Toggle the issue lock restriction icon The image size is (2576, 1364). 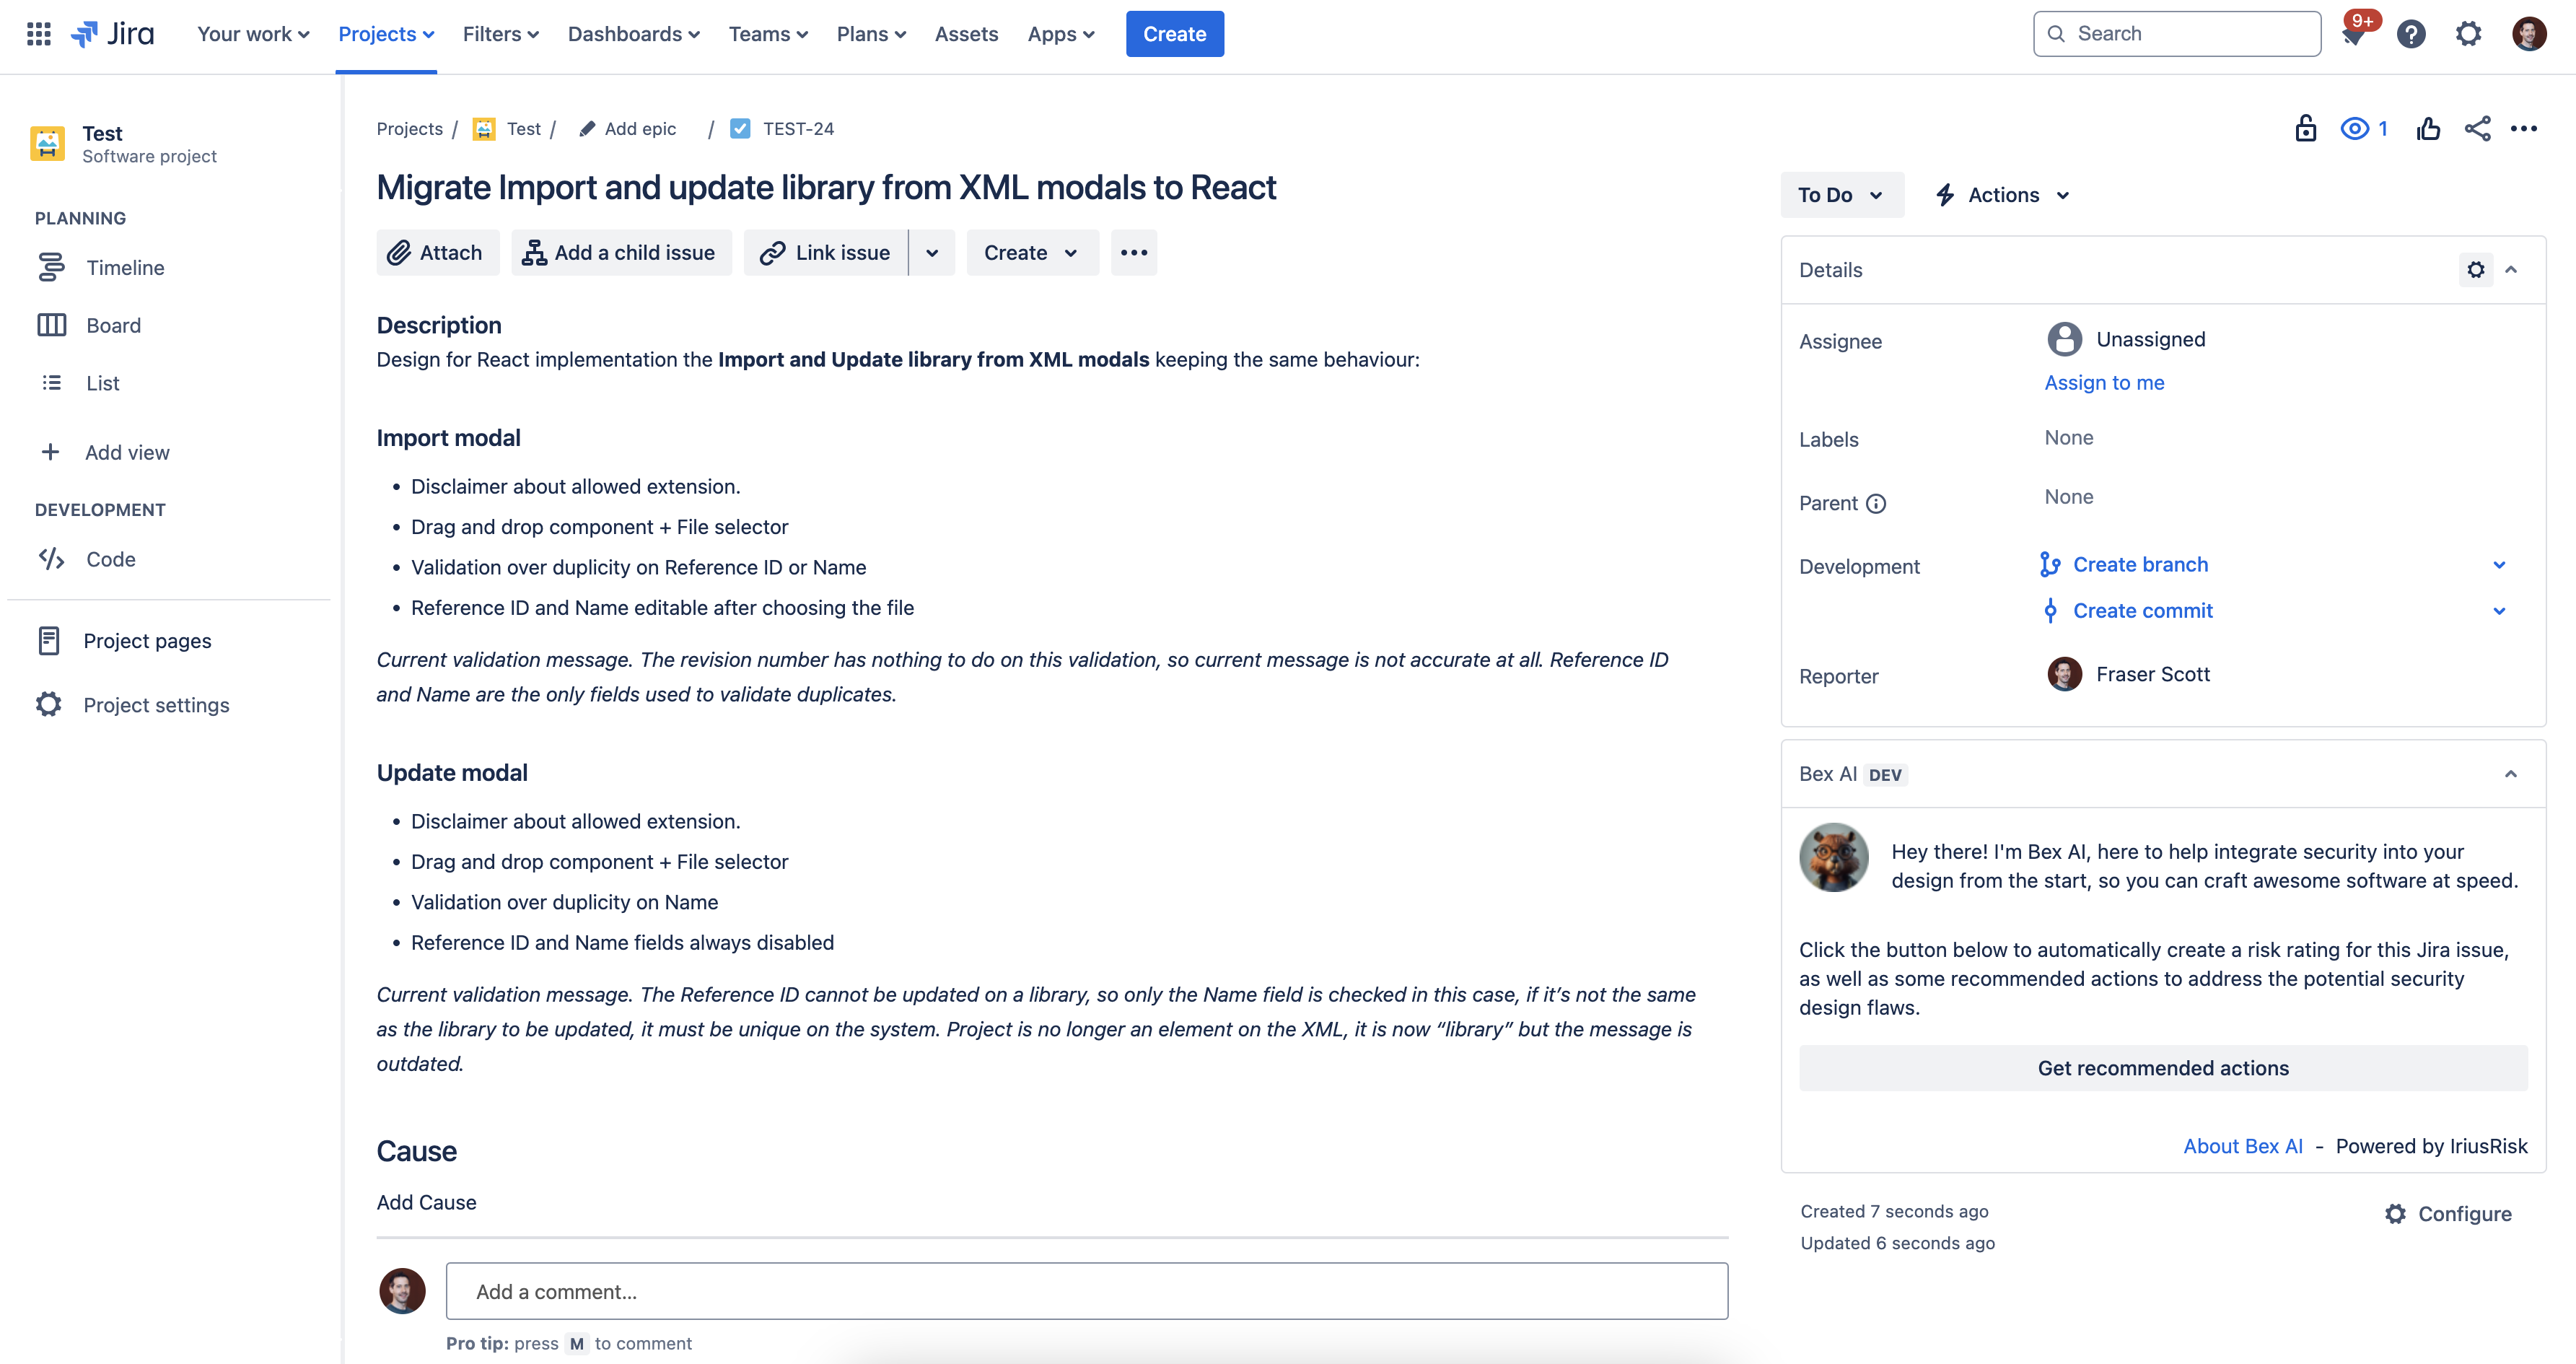tap(2305, 129)
